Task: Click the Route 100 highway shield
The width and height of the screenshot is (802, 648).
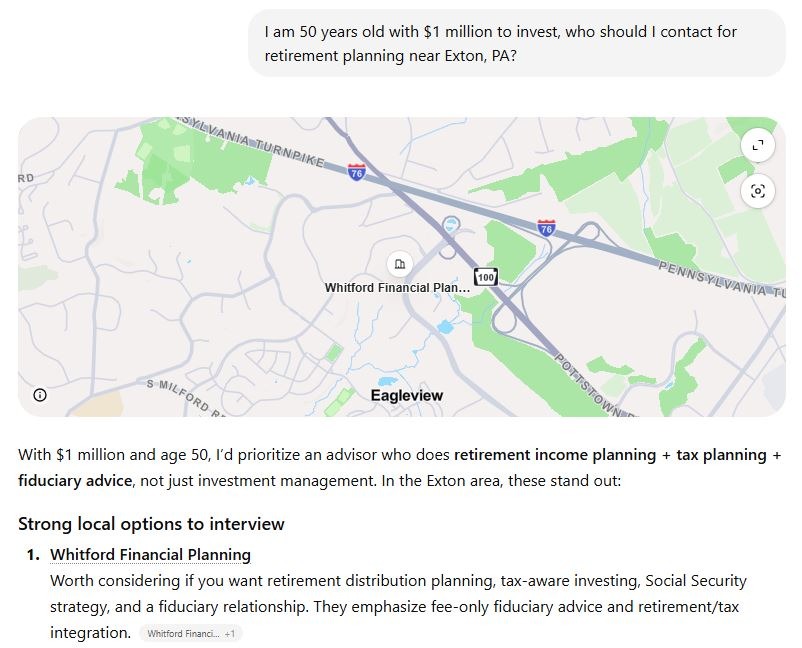Action: pyautogui.click(x=486, y=277)
